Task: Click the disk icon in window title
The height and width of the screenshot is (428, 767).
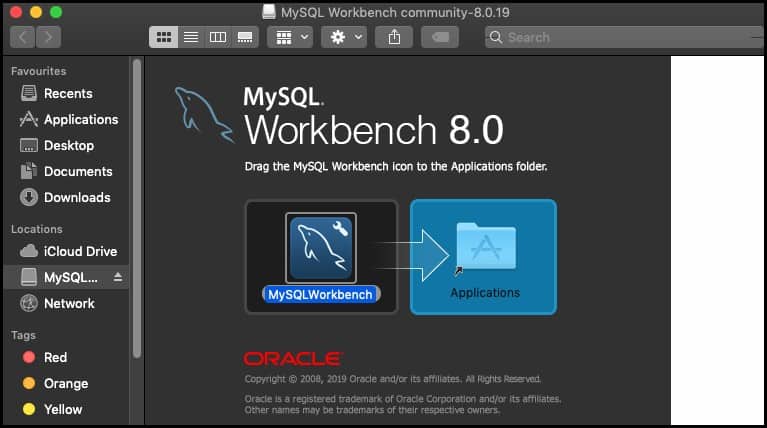Action: point(269,12)
